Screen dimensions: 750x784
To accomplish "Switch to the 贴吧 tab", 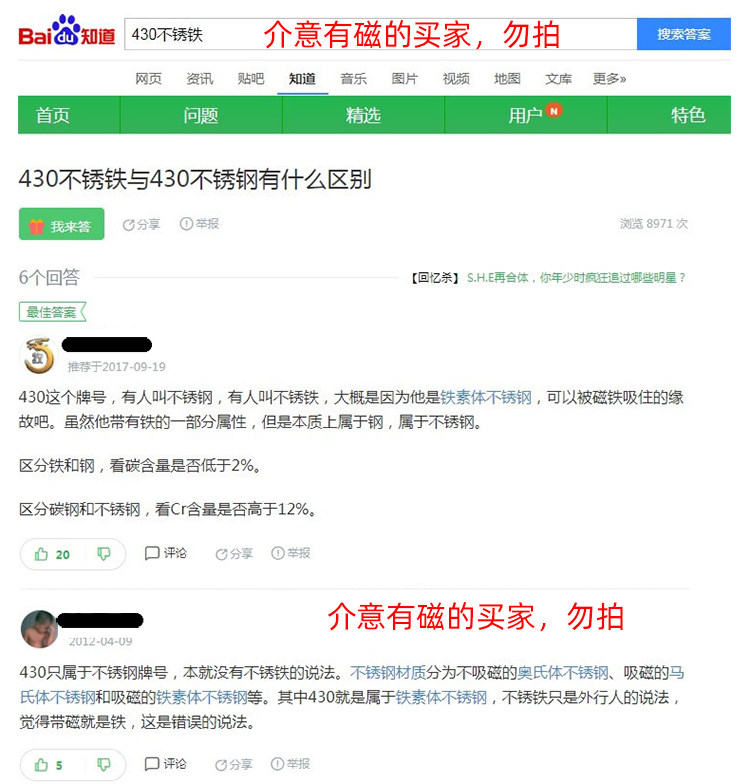I will pos(251,78).
